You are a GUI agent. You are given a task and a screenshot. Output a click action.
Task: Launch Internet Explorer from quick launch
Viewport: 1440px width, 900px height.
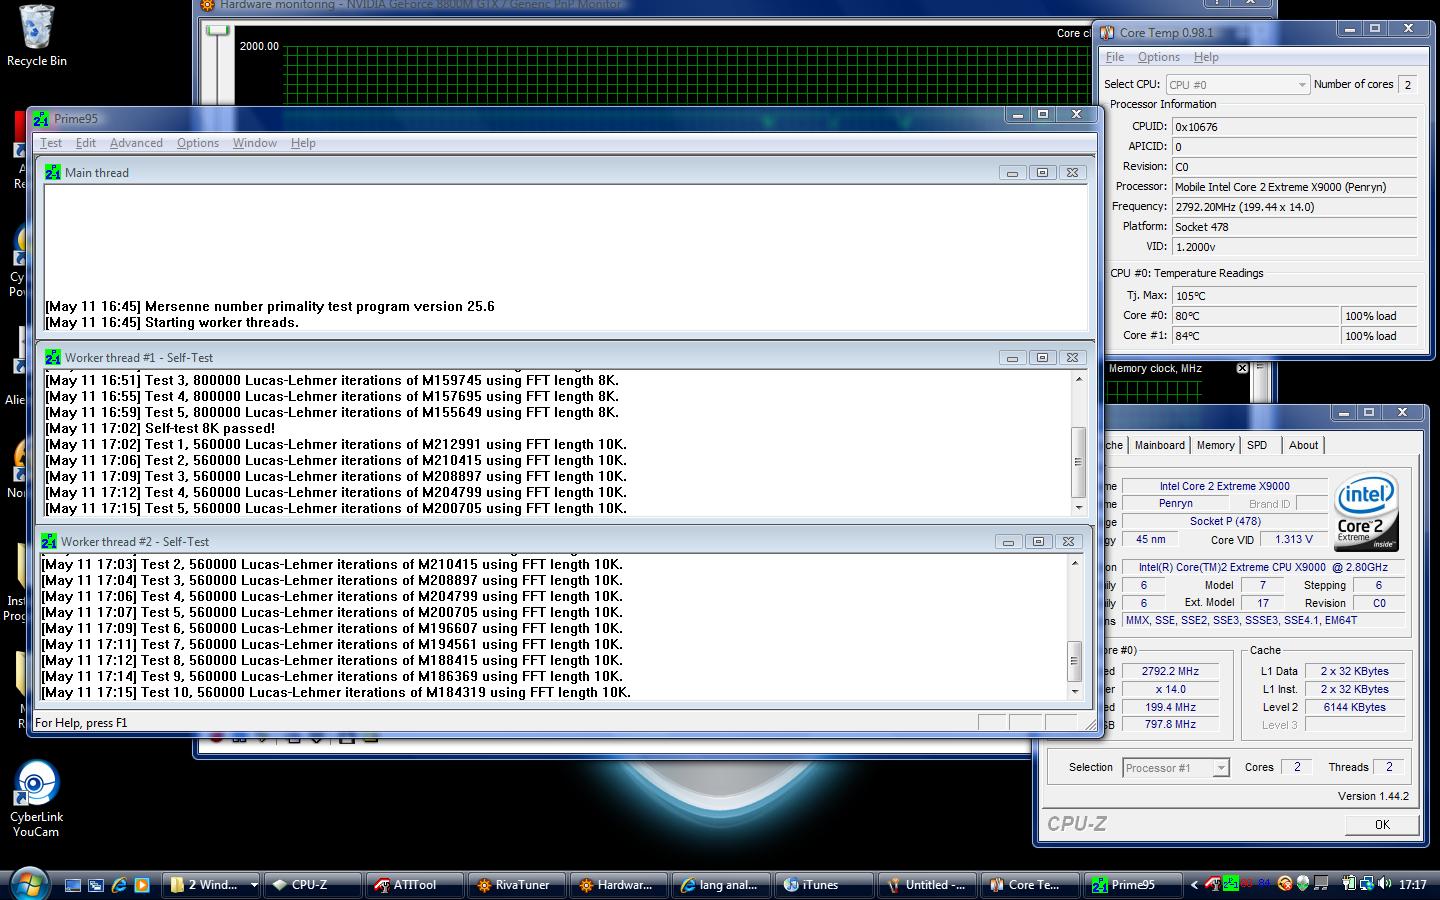pyautogui.click(x=119, y=885)
